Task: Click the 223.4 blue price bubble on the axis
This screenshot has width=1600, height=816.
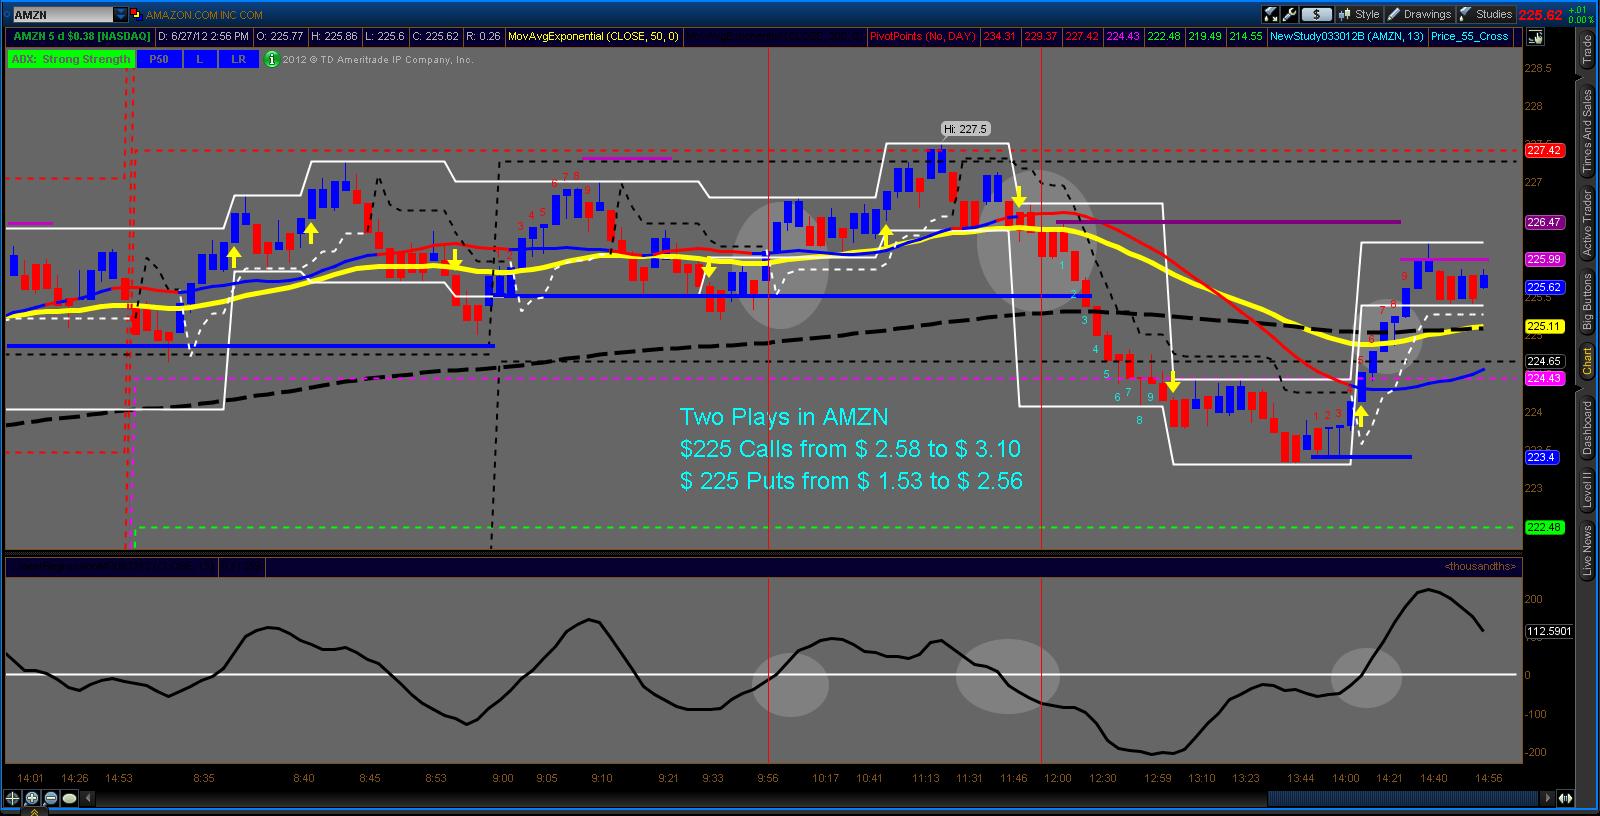Action: [x=1541, y=457]
